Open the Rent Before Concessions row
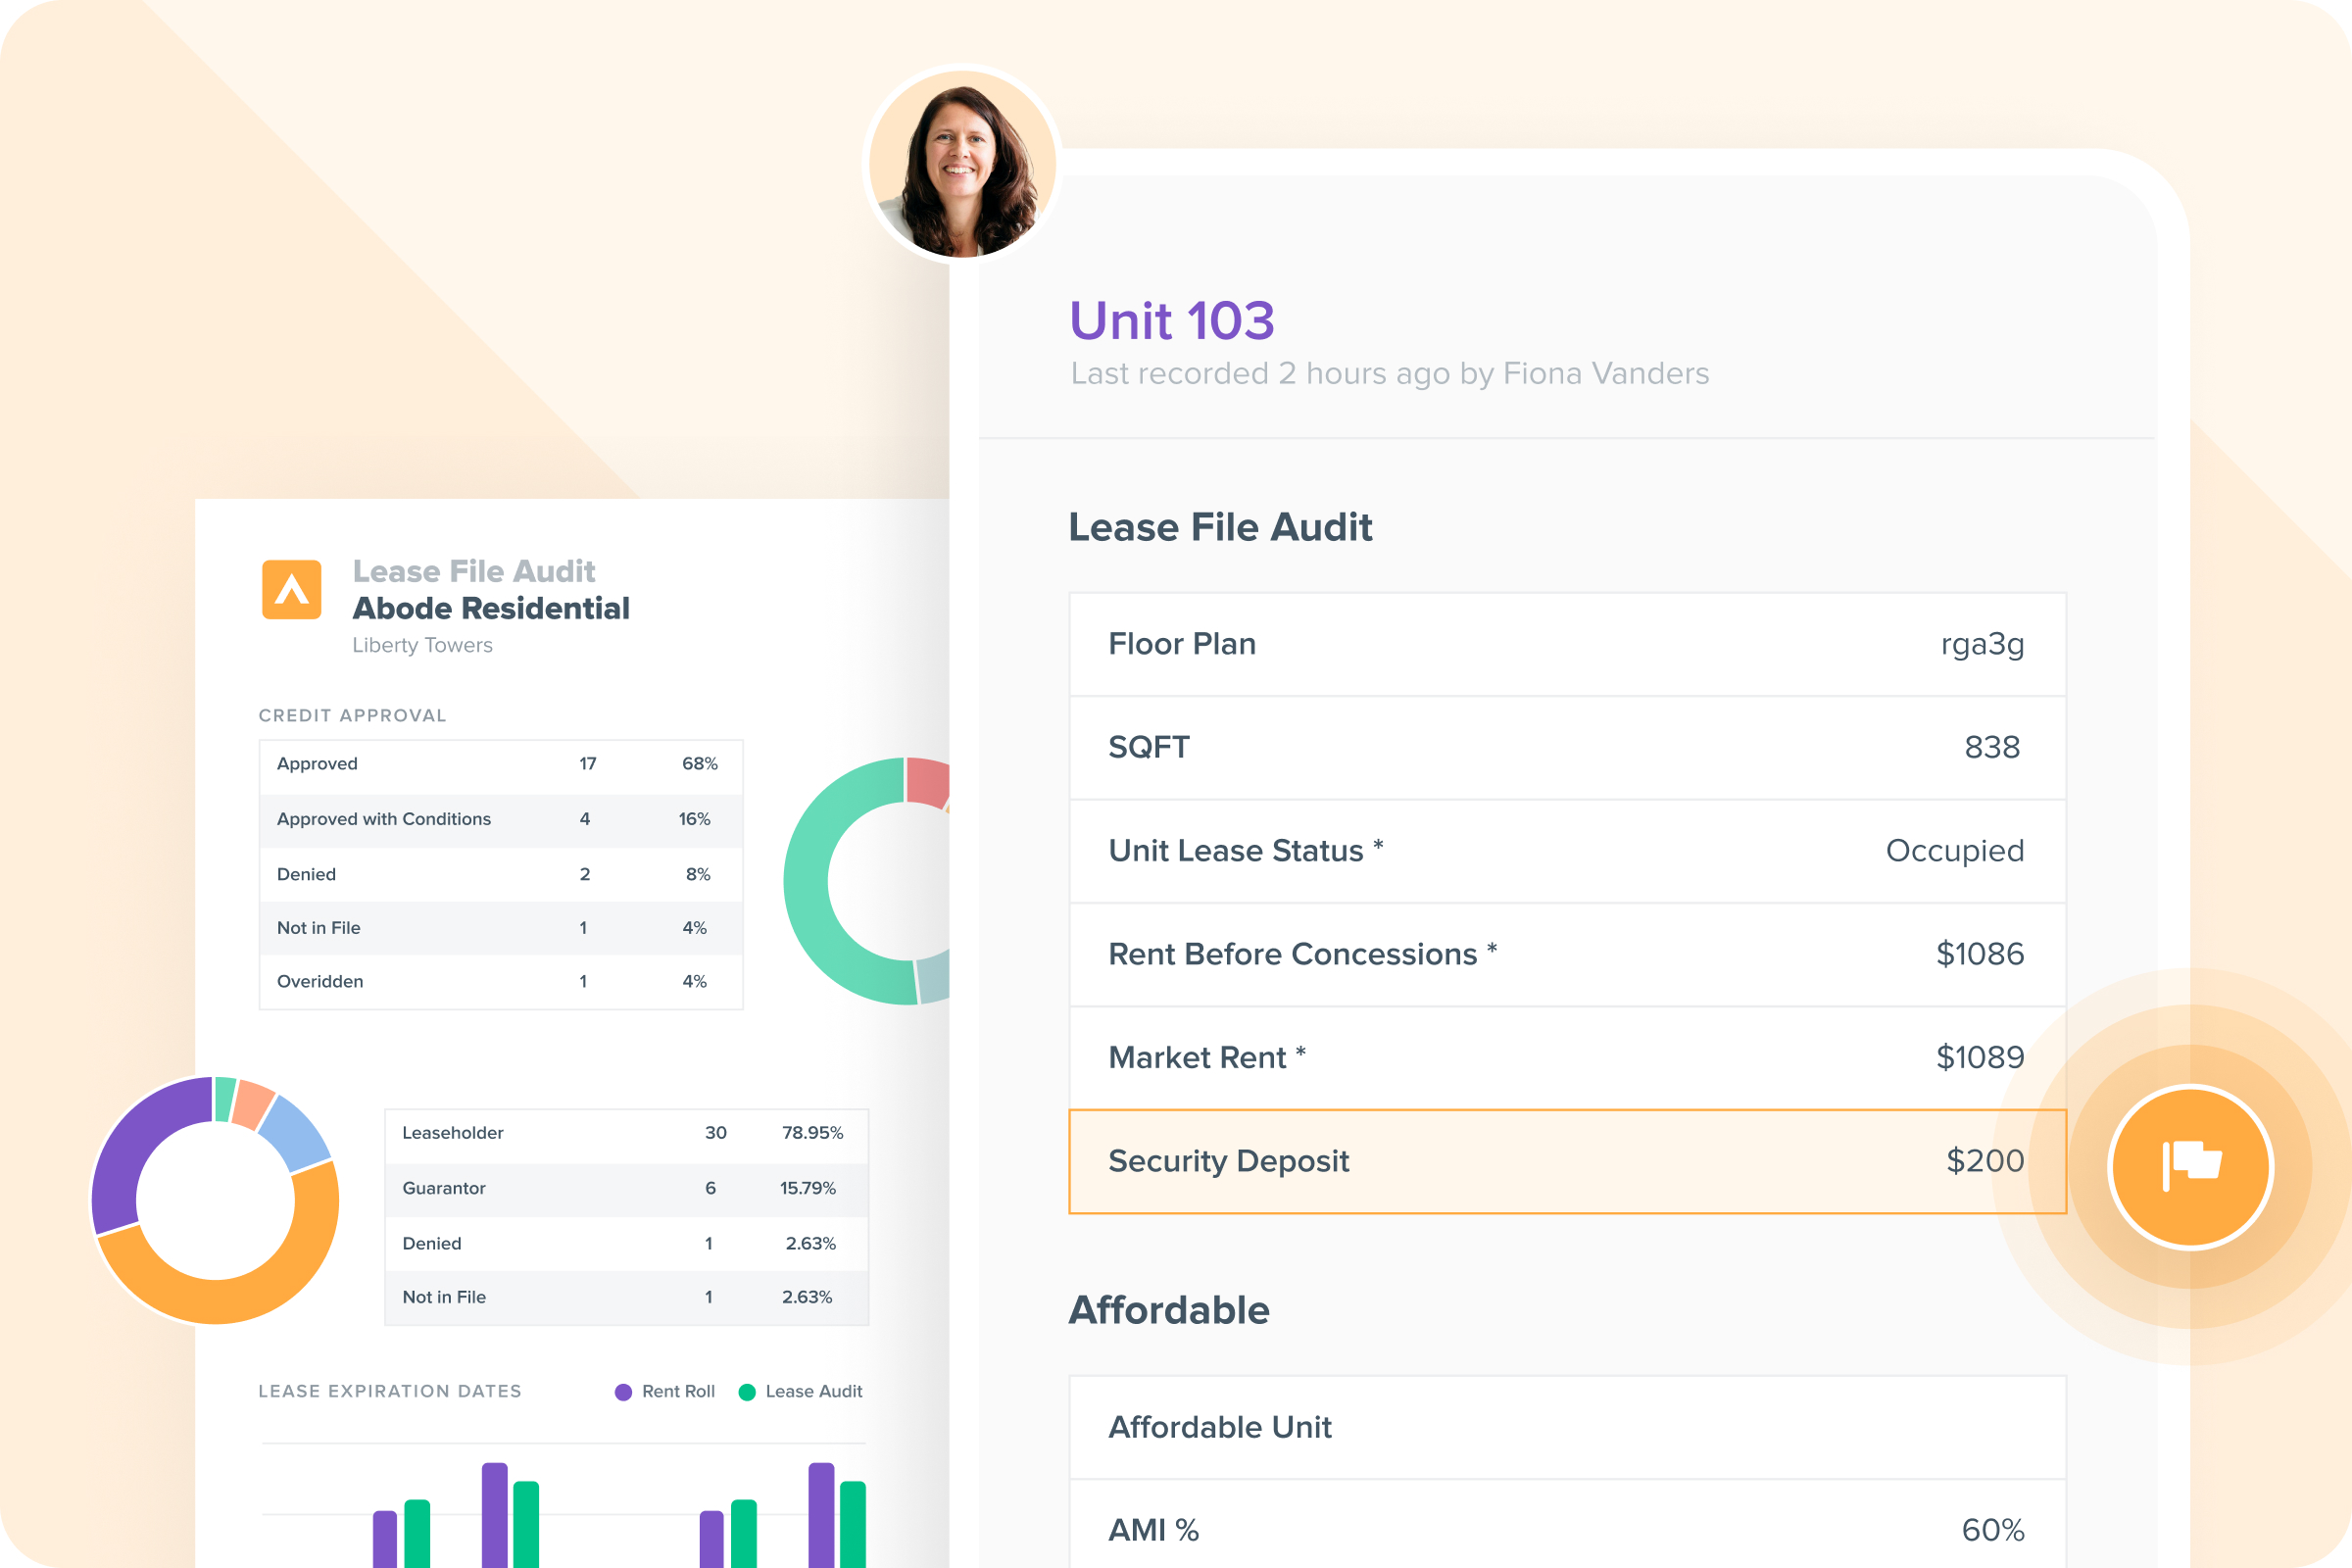 1566,954
